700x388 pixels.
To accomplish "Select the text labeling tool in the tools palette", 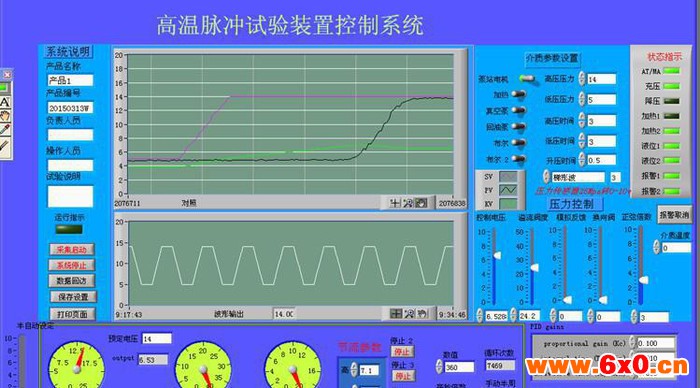I will (4, 102).
